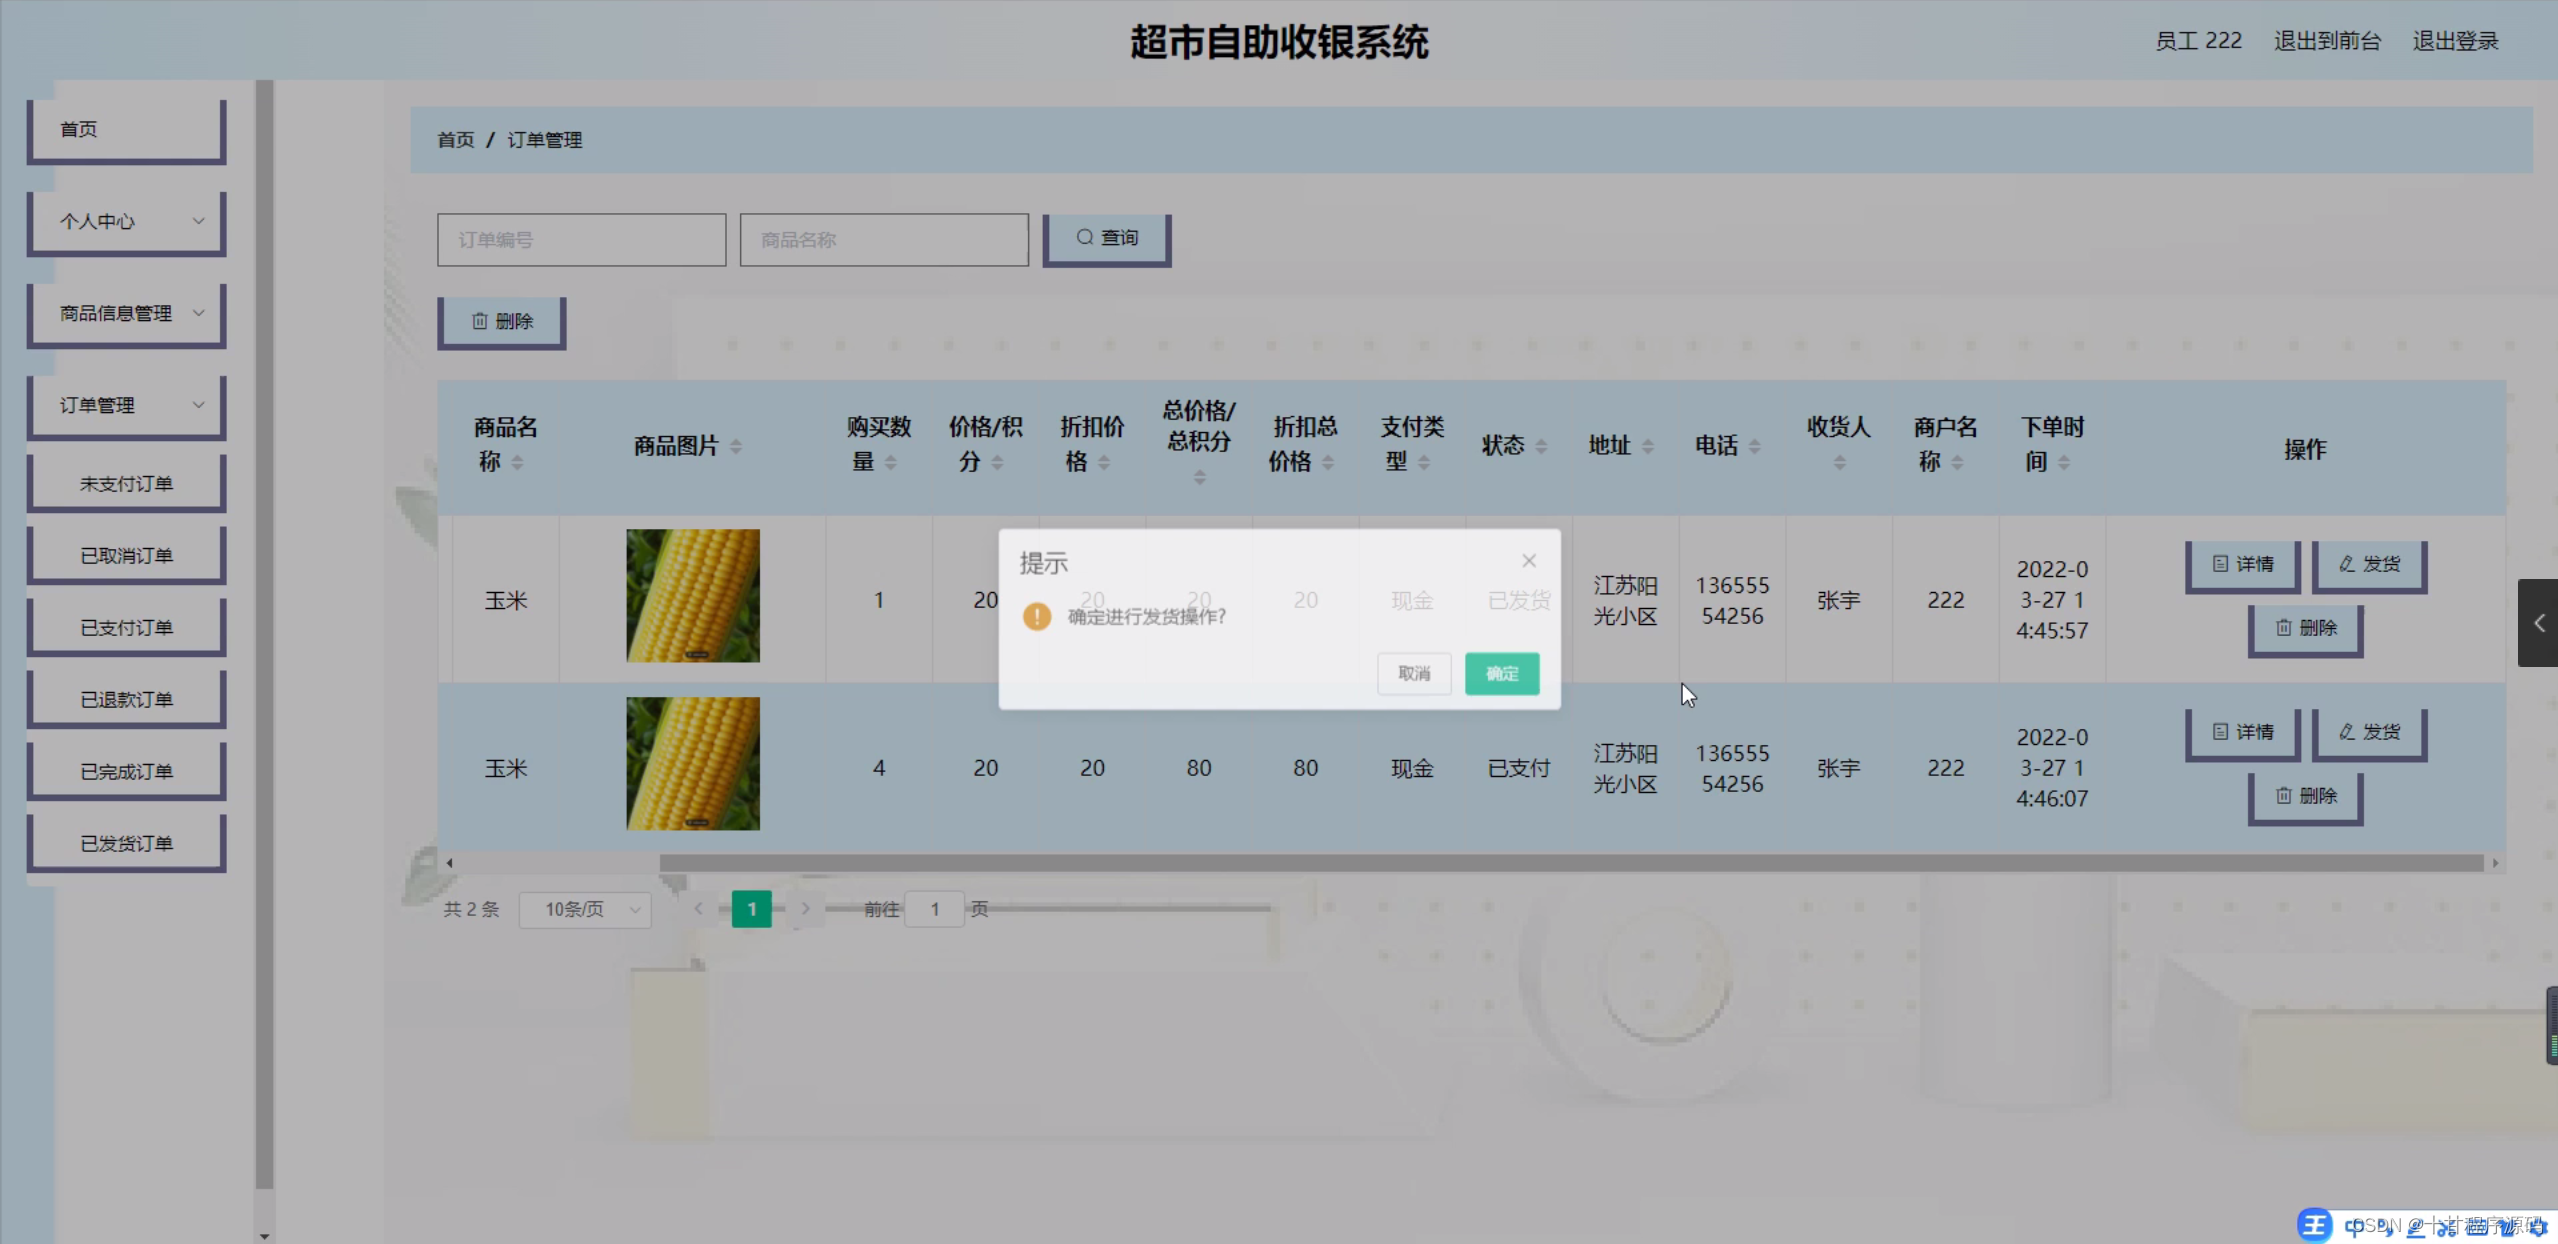Image resolution: width=2558 pixels, height=1244 pixels.
Task: Open 详情 for the 4:45:57 order
Action: (x=2243, y=565)
